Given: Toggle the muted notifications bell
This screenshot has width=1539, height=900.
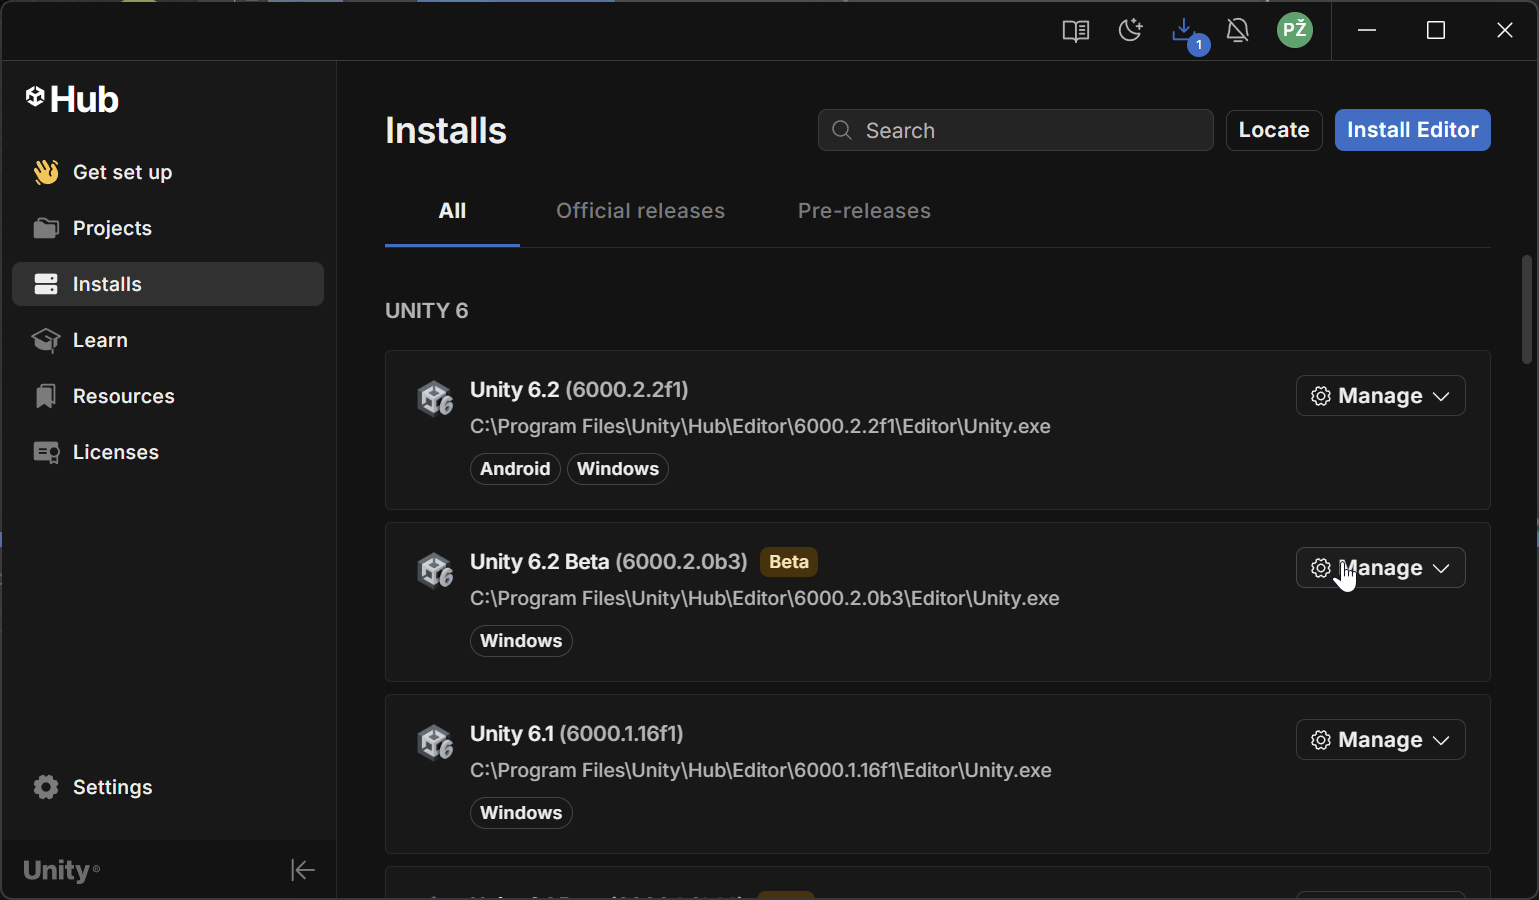Looking at the screenshot, I should (1238, 31).
